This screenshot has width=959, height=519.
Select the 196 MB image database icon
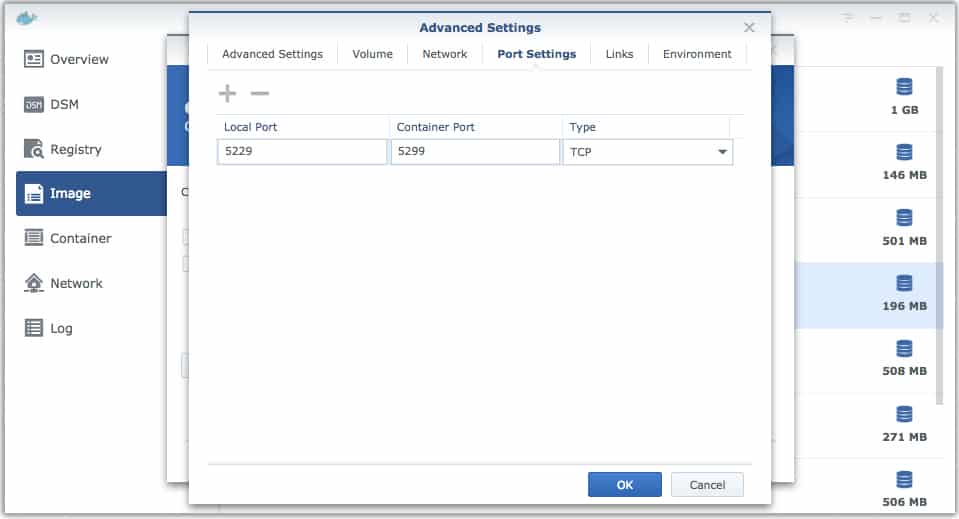[x=904, y=283]
